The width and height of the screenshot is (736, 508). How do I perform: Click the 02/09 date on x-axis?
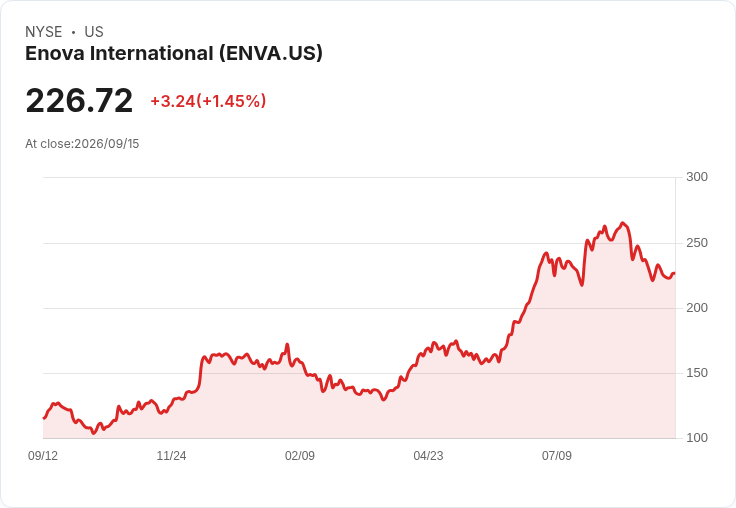(300, 455)
